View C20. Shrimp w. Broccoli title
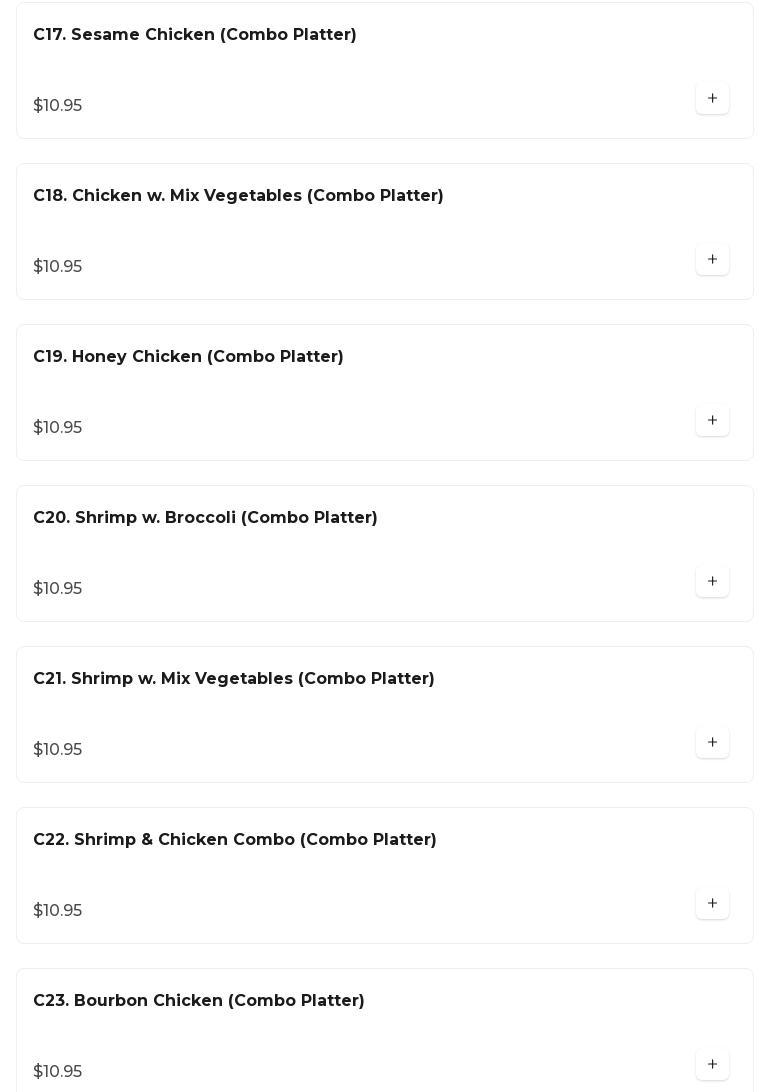This screenshot has width=770, height=1092. point(205,518)
